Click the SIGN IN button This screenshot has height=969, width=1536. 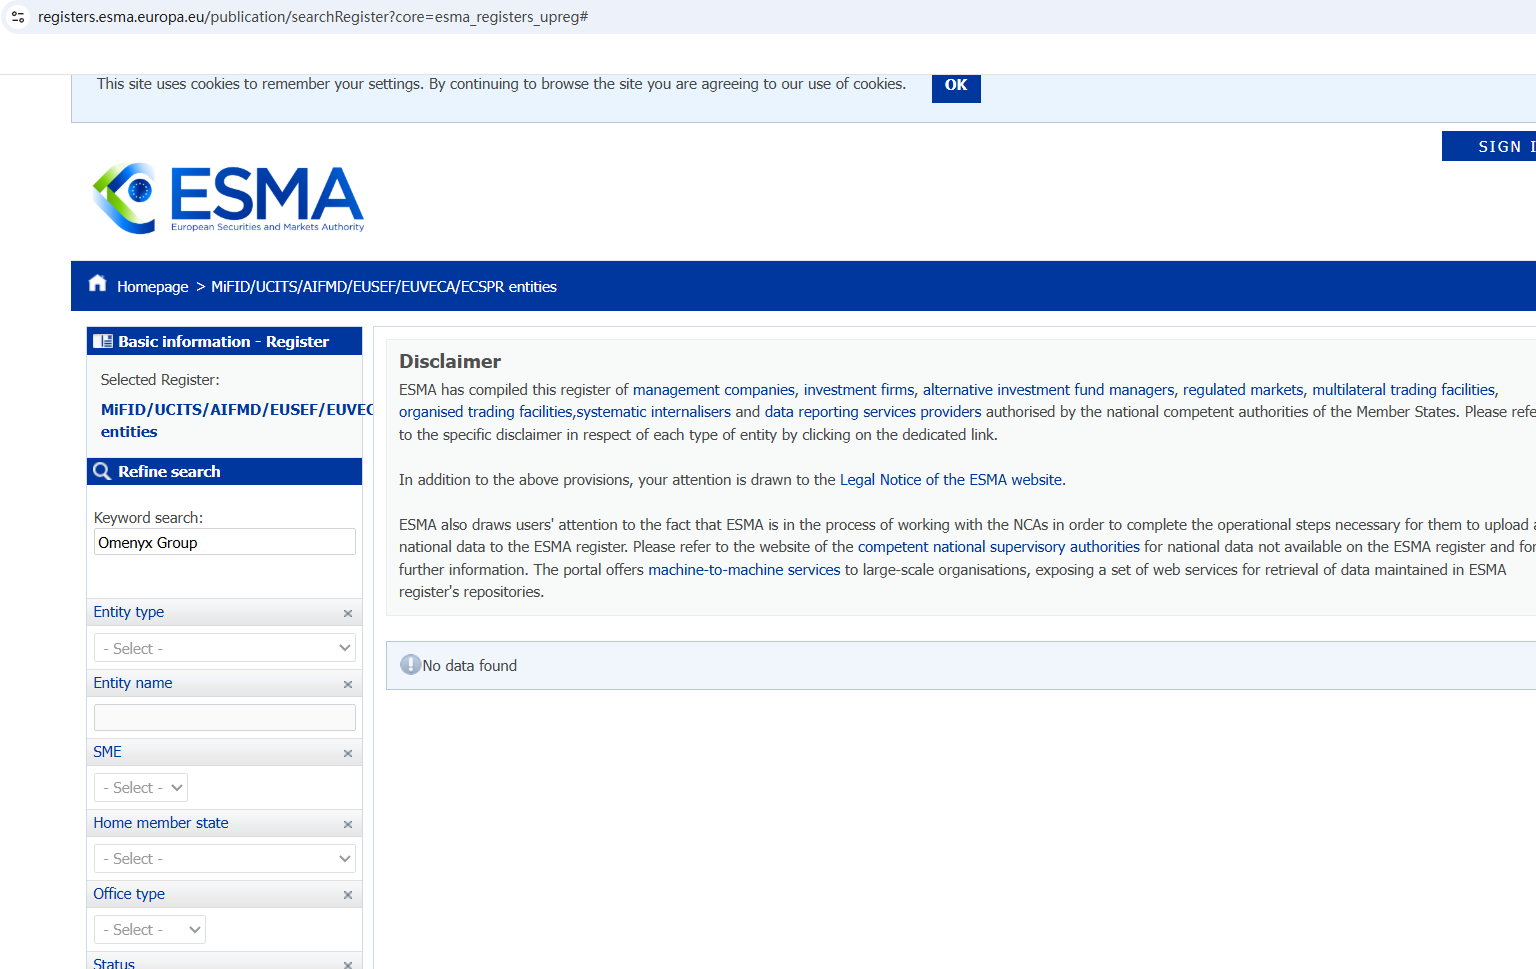click(1489, 146)
